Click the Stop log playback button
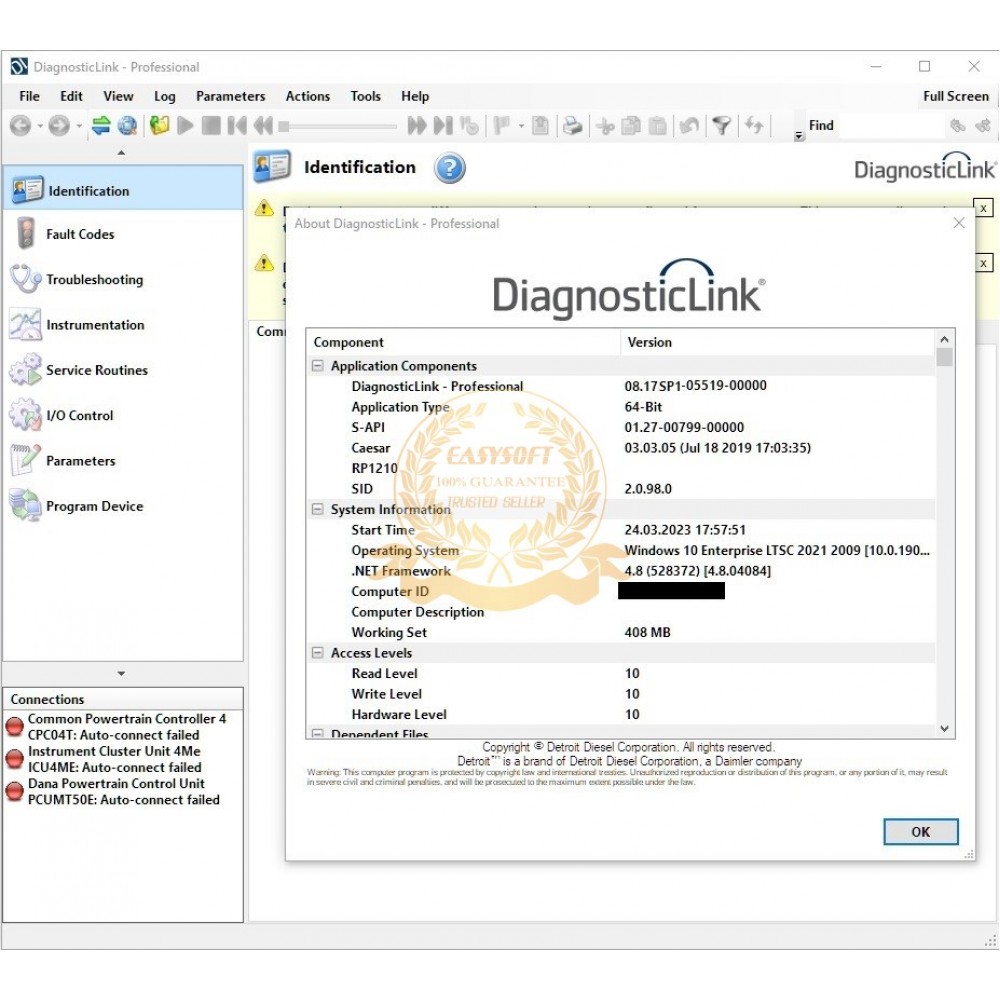This screenshot has width=1000, height=1000. tap(211, 126)
